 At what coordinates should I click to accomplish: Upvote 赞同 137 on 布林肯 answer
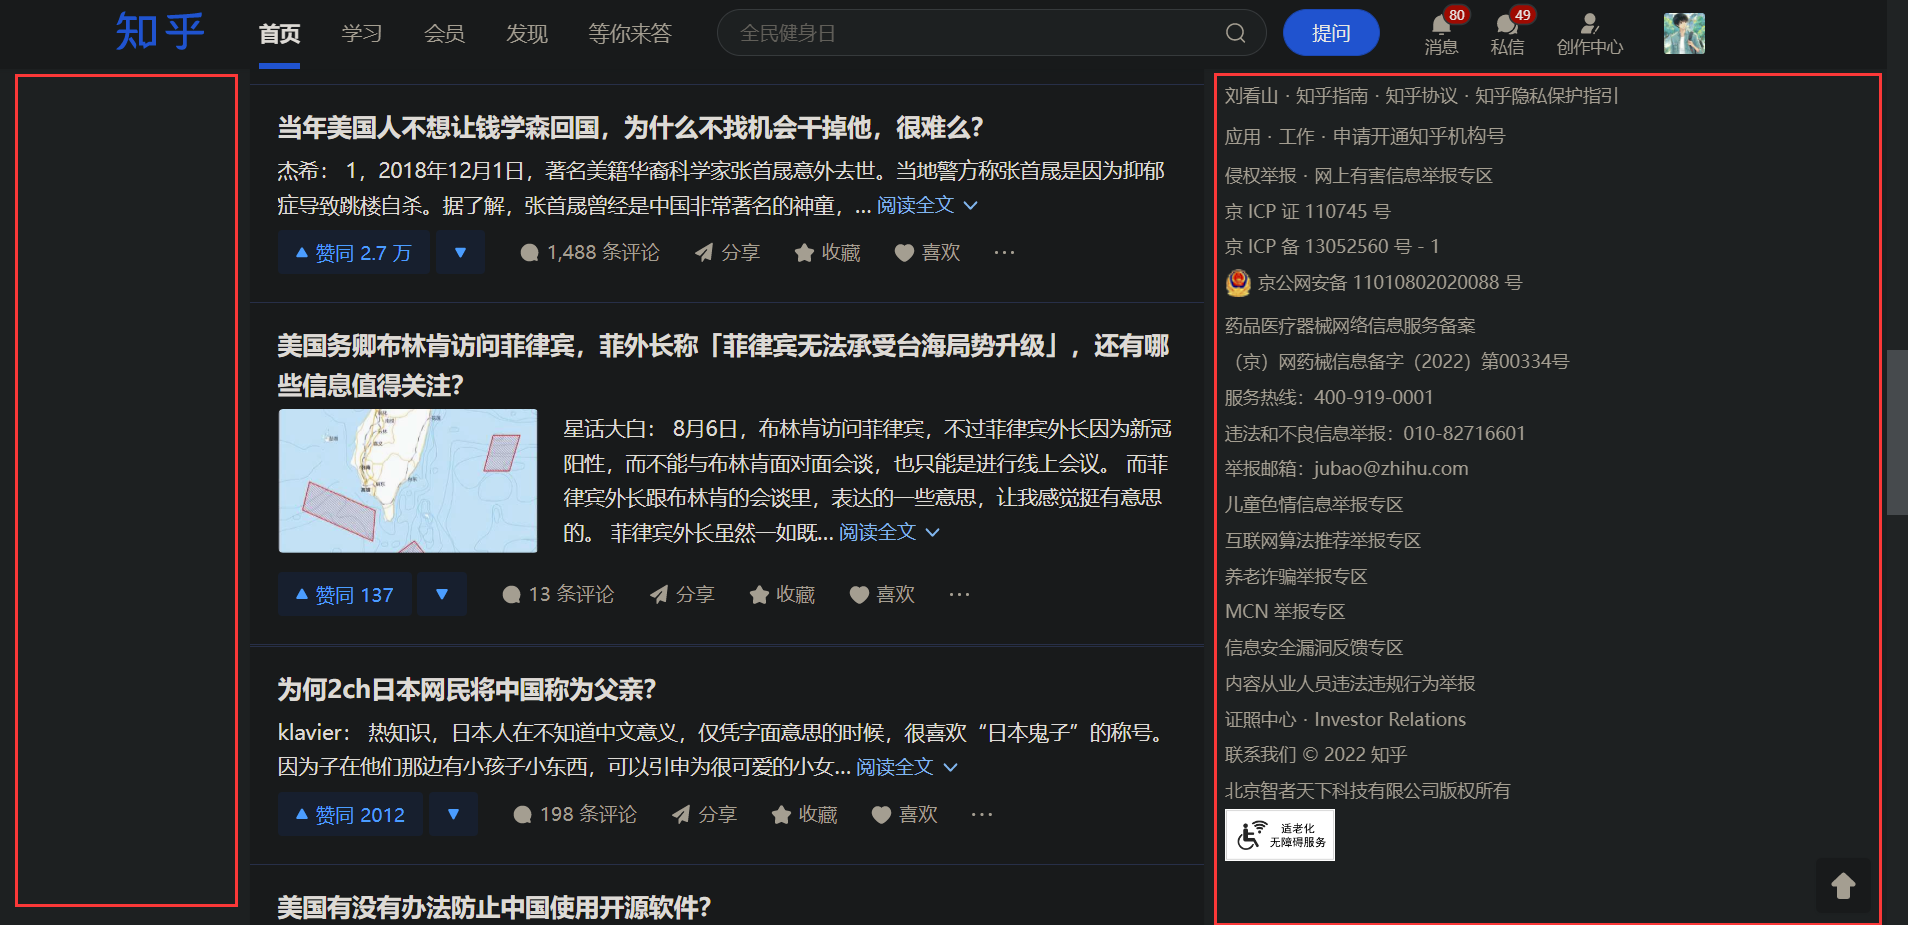pyautogui.click(x=345, y=594)
